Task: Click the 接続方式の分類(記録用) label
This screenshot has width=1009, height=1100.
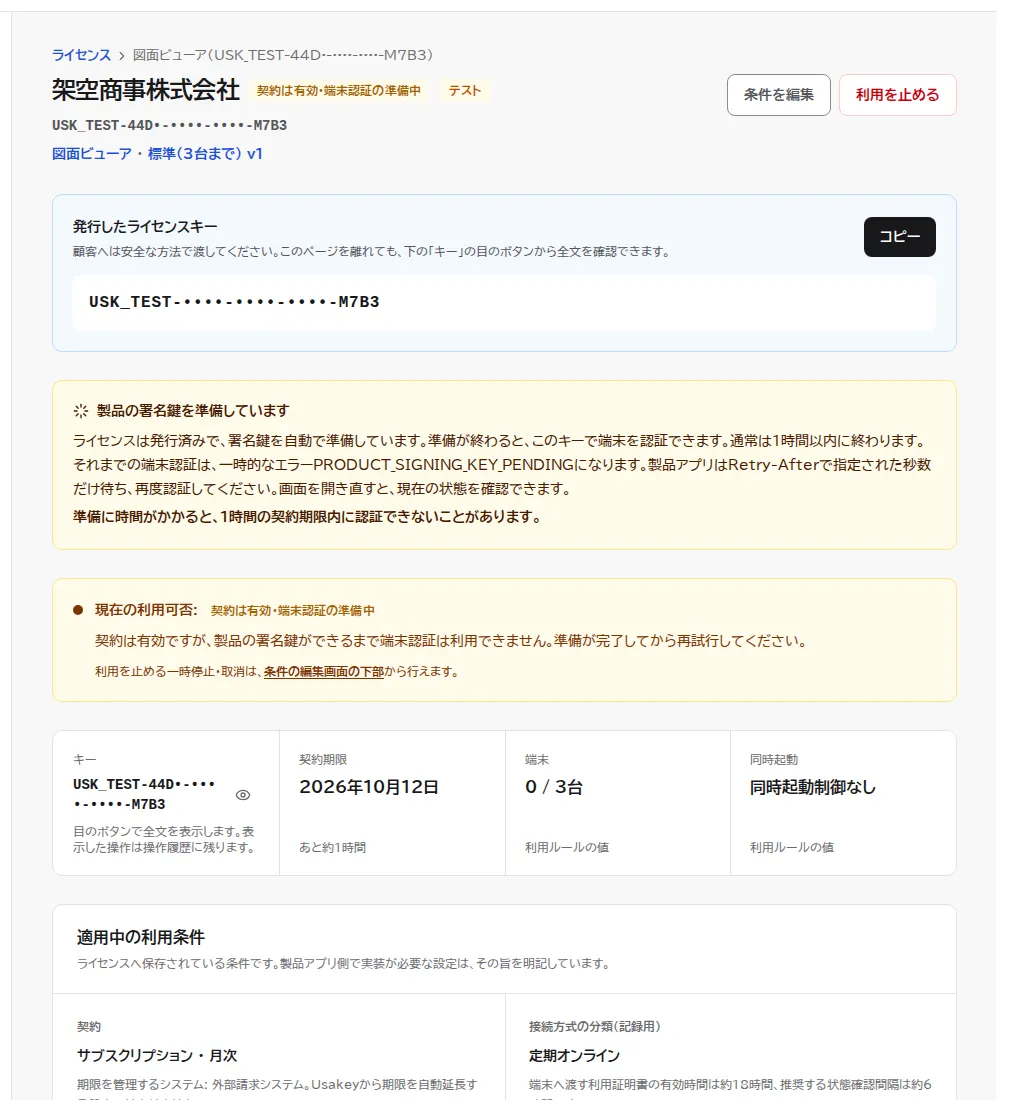Action: click(x=594, y=1026)
